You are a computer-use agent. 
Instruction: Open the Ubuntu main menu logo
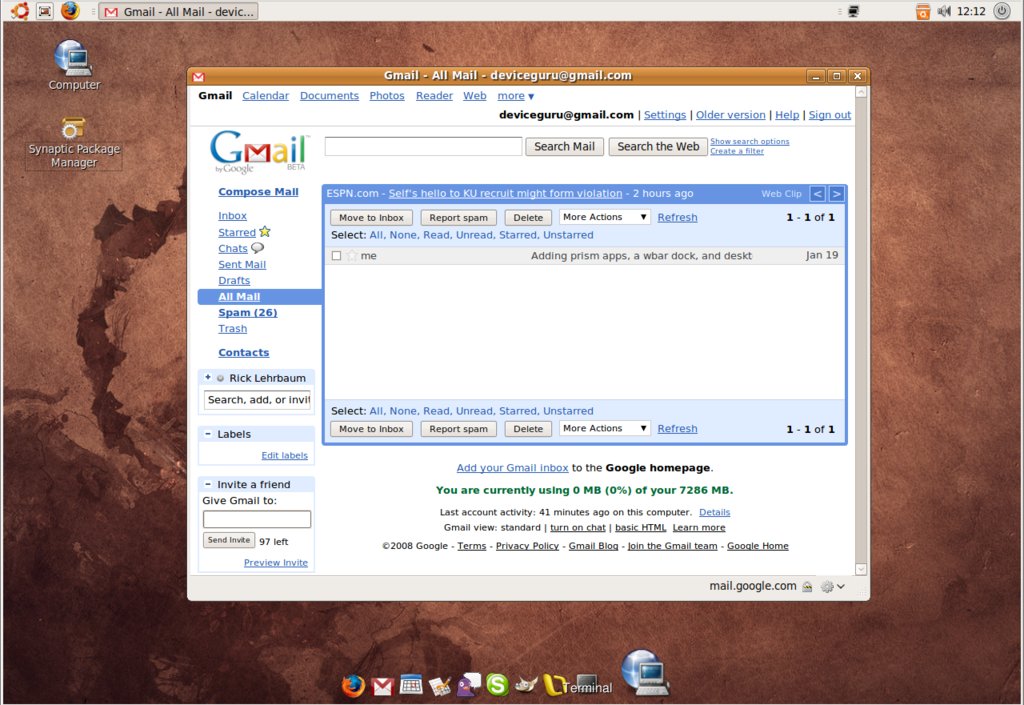point(20,11)
